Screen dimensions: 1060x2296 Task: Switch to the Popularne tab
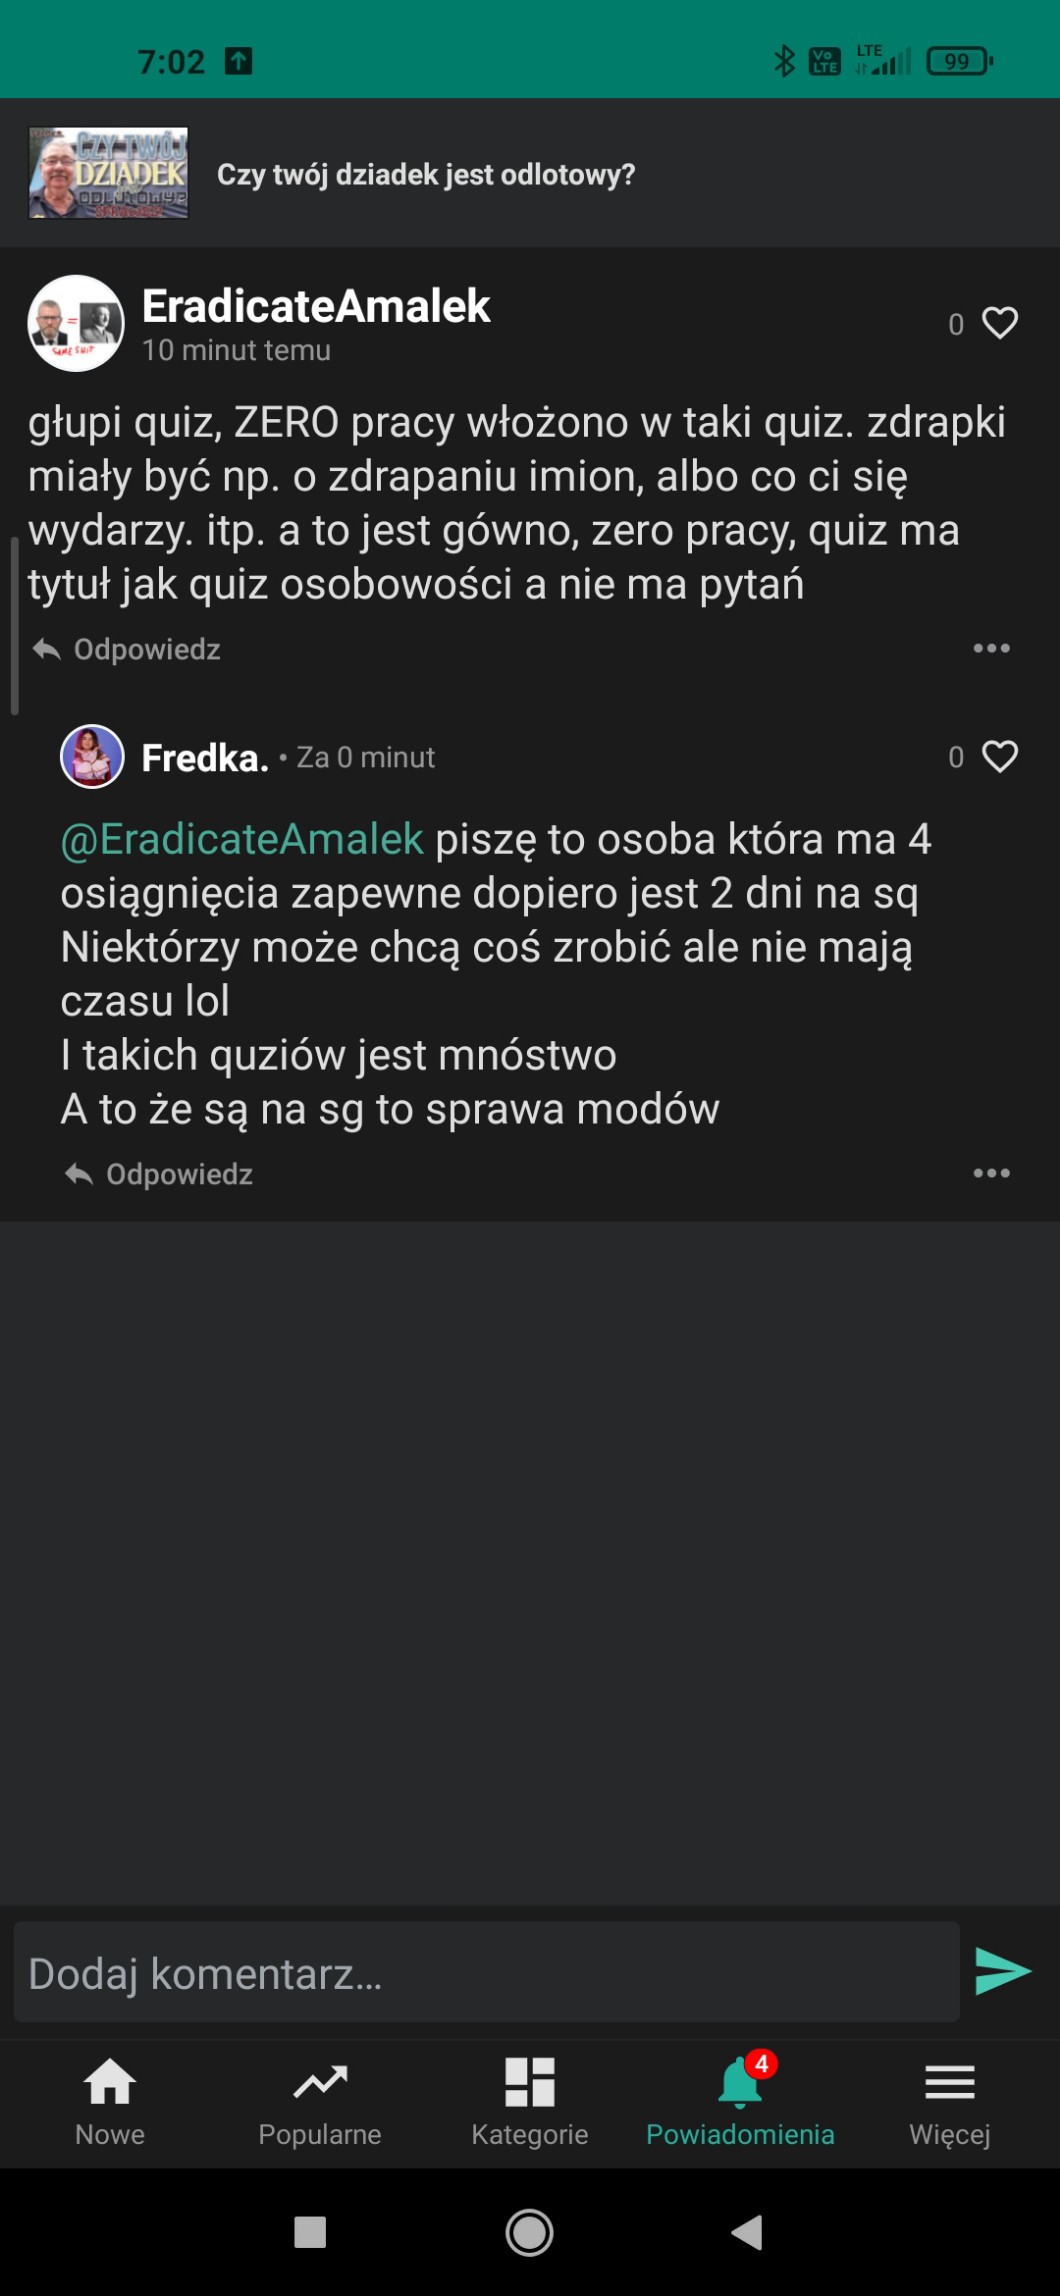click(320, 2102)
